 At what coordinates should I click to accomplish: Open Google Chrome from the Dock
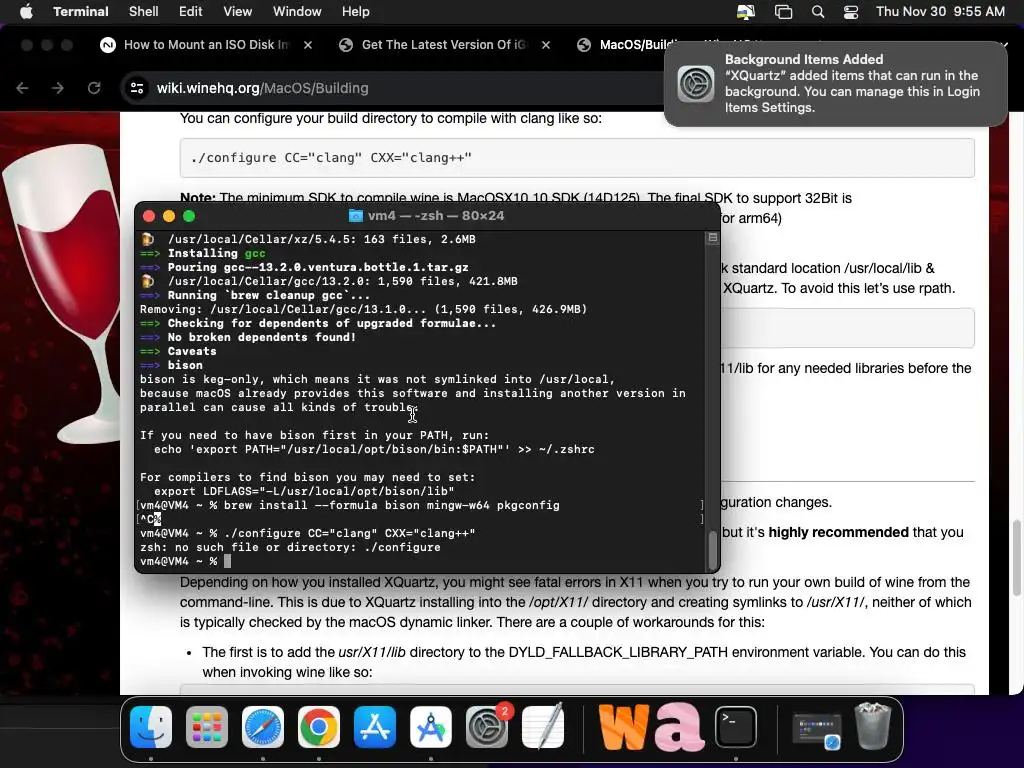[x=319, y=727]
